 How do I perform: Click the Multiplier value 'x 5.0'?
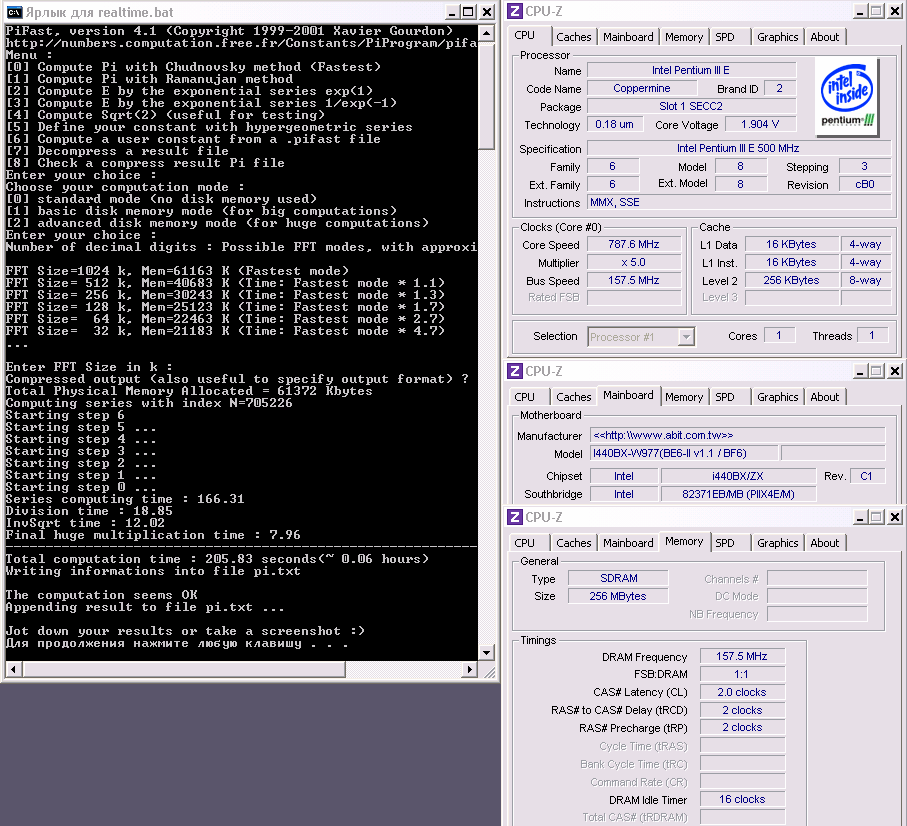click(634, 263)
